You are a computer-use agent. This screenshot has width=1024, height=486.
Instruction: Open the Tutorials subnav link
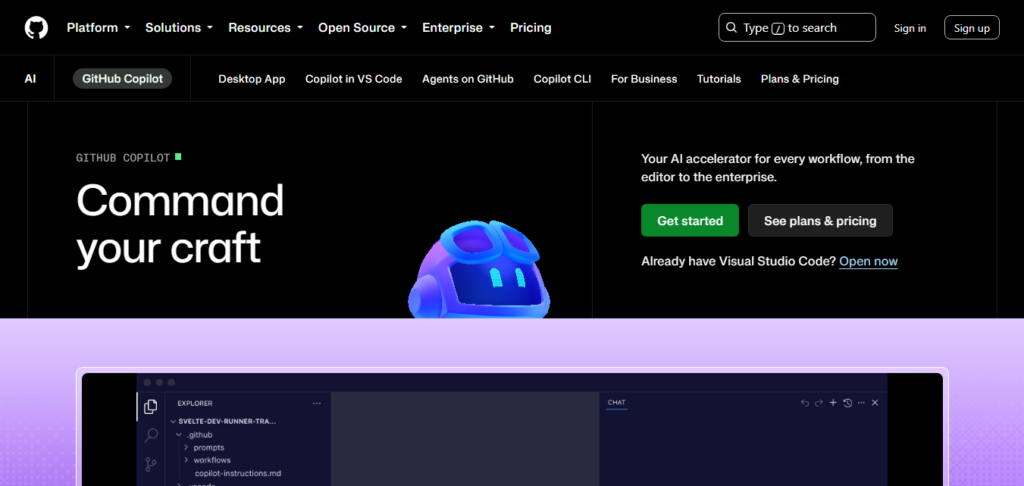(718, 79)
